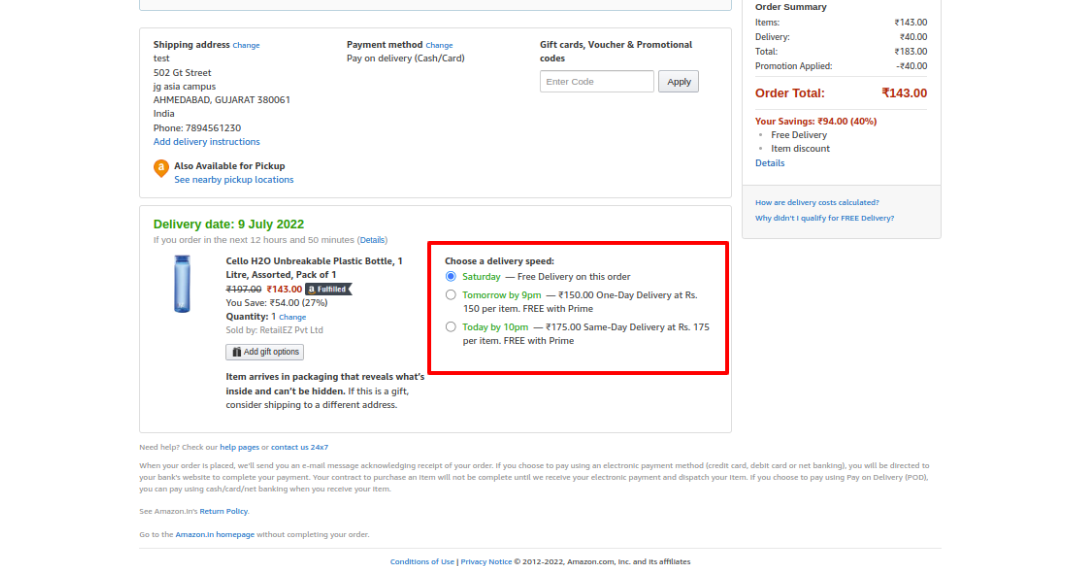The image size is (1080, 566).
Task: Click the Order Total ₹143.00 amount
Action: click(x=904, y=93)
